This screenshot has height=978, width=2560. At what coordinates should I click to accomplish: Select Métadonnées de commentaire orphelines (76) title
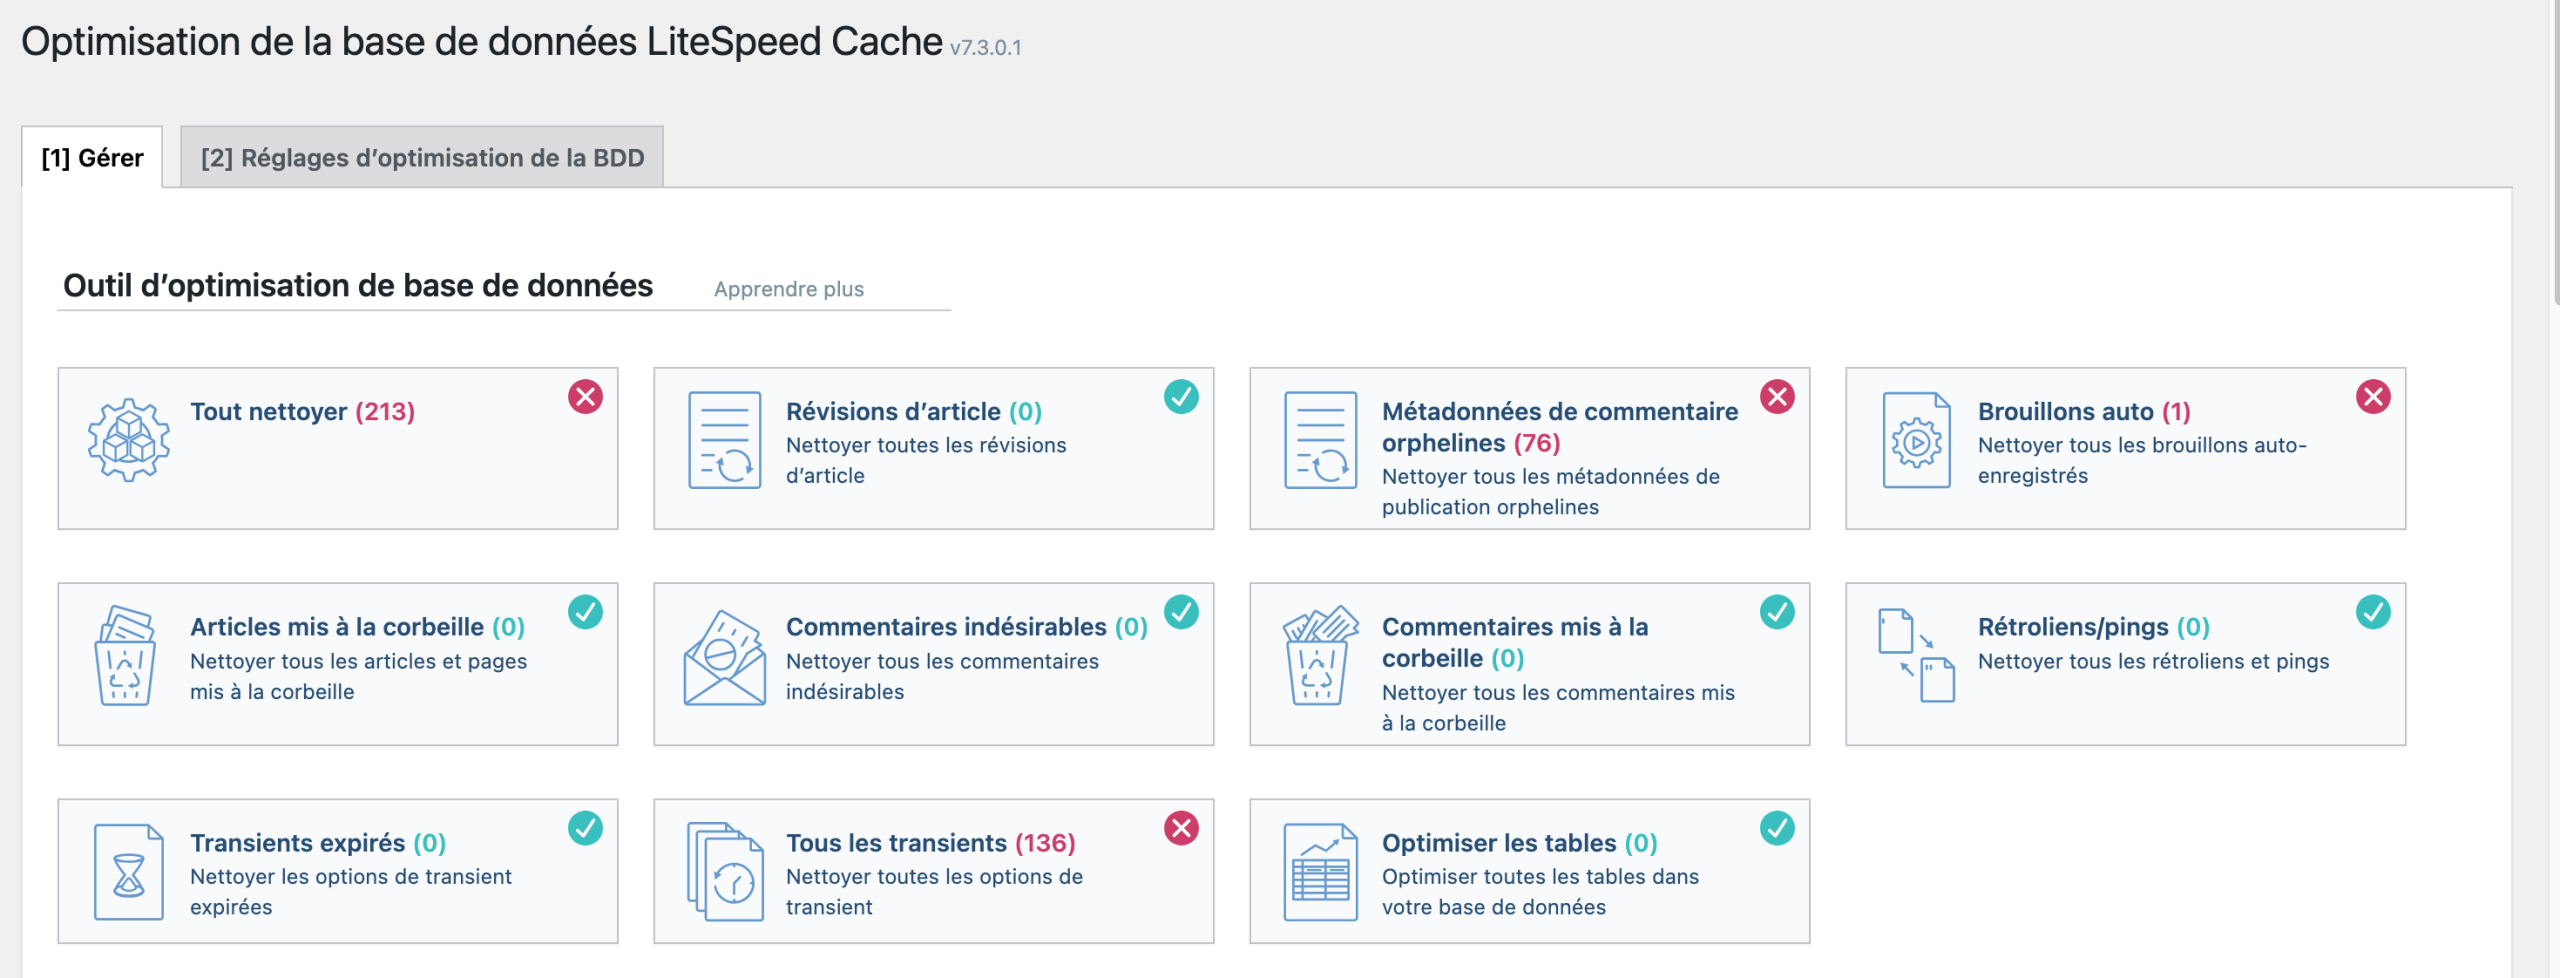[x=1560, y=427]
